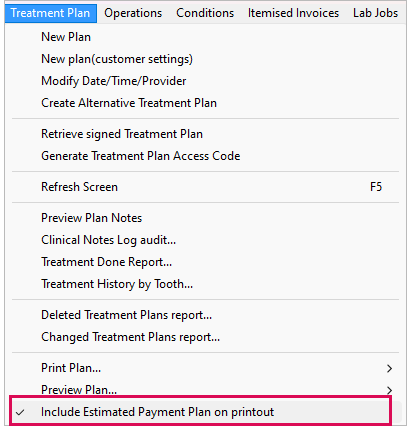
Task: Open Deleted Treatment Plans report
Action: pyautogui.click(x=205, y=315)
